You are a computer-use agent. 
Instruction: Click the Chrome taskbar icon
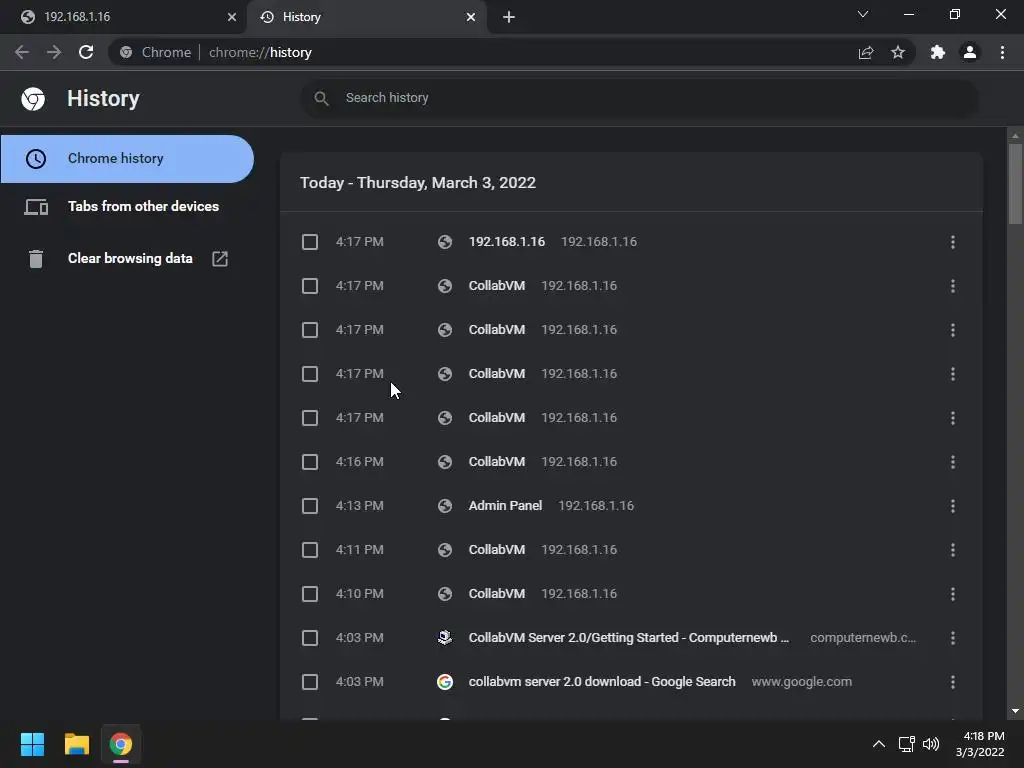pos(121,744)
